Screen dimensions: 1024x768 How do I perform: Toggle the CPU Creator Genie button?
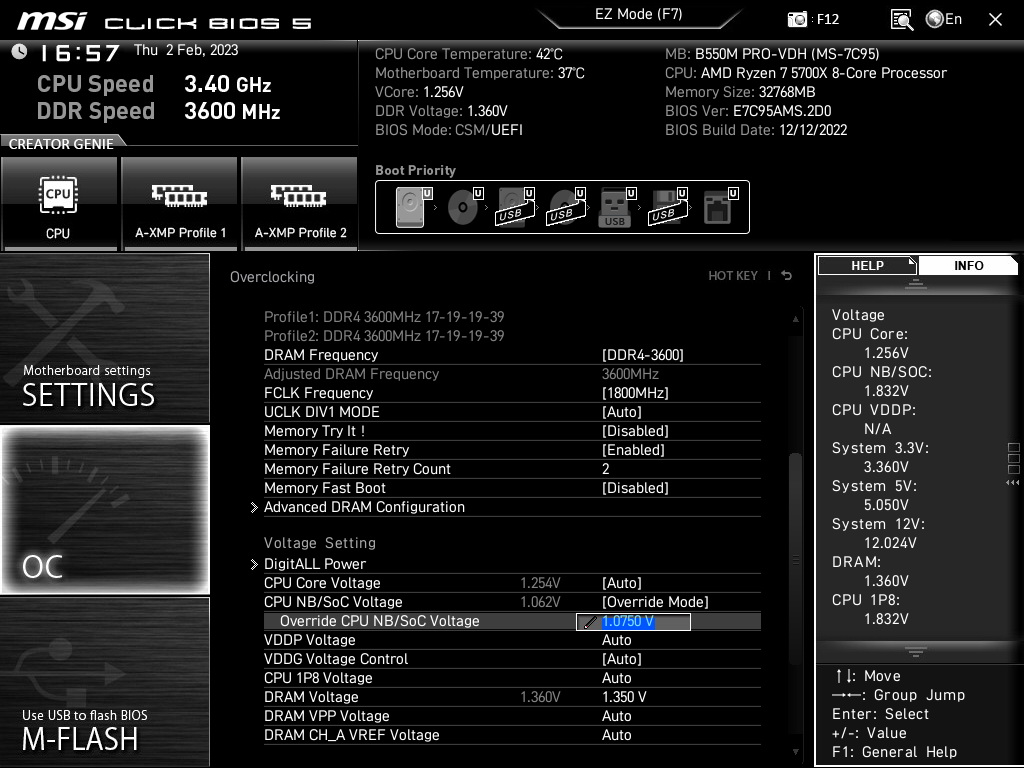point(59,204)
